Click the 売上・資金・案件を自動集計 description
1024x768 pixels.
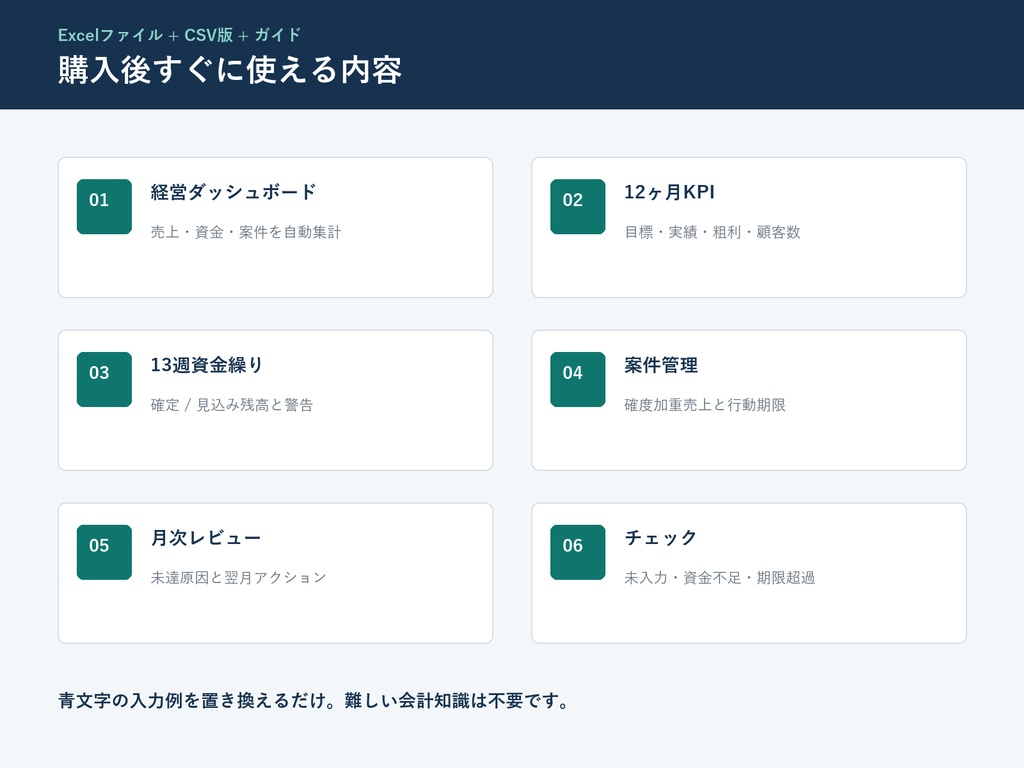point(246,232)
